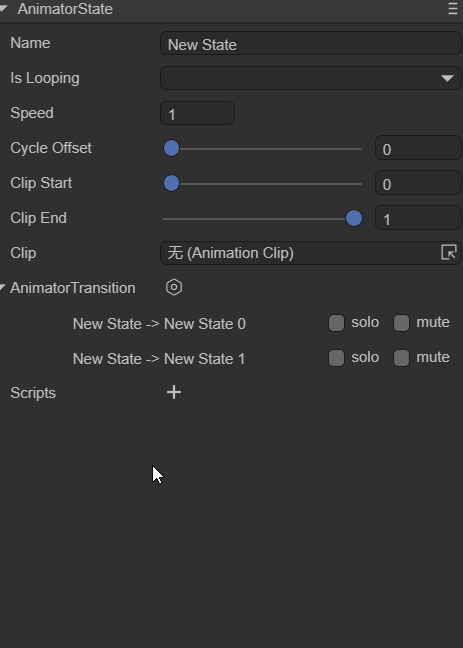This screenshot has height=648, width=463.
Task: Click the Clip End slider handle
Action: [x=354, y=218]
